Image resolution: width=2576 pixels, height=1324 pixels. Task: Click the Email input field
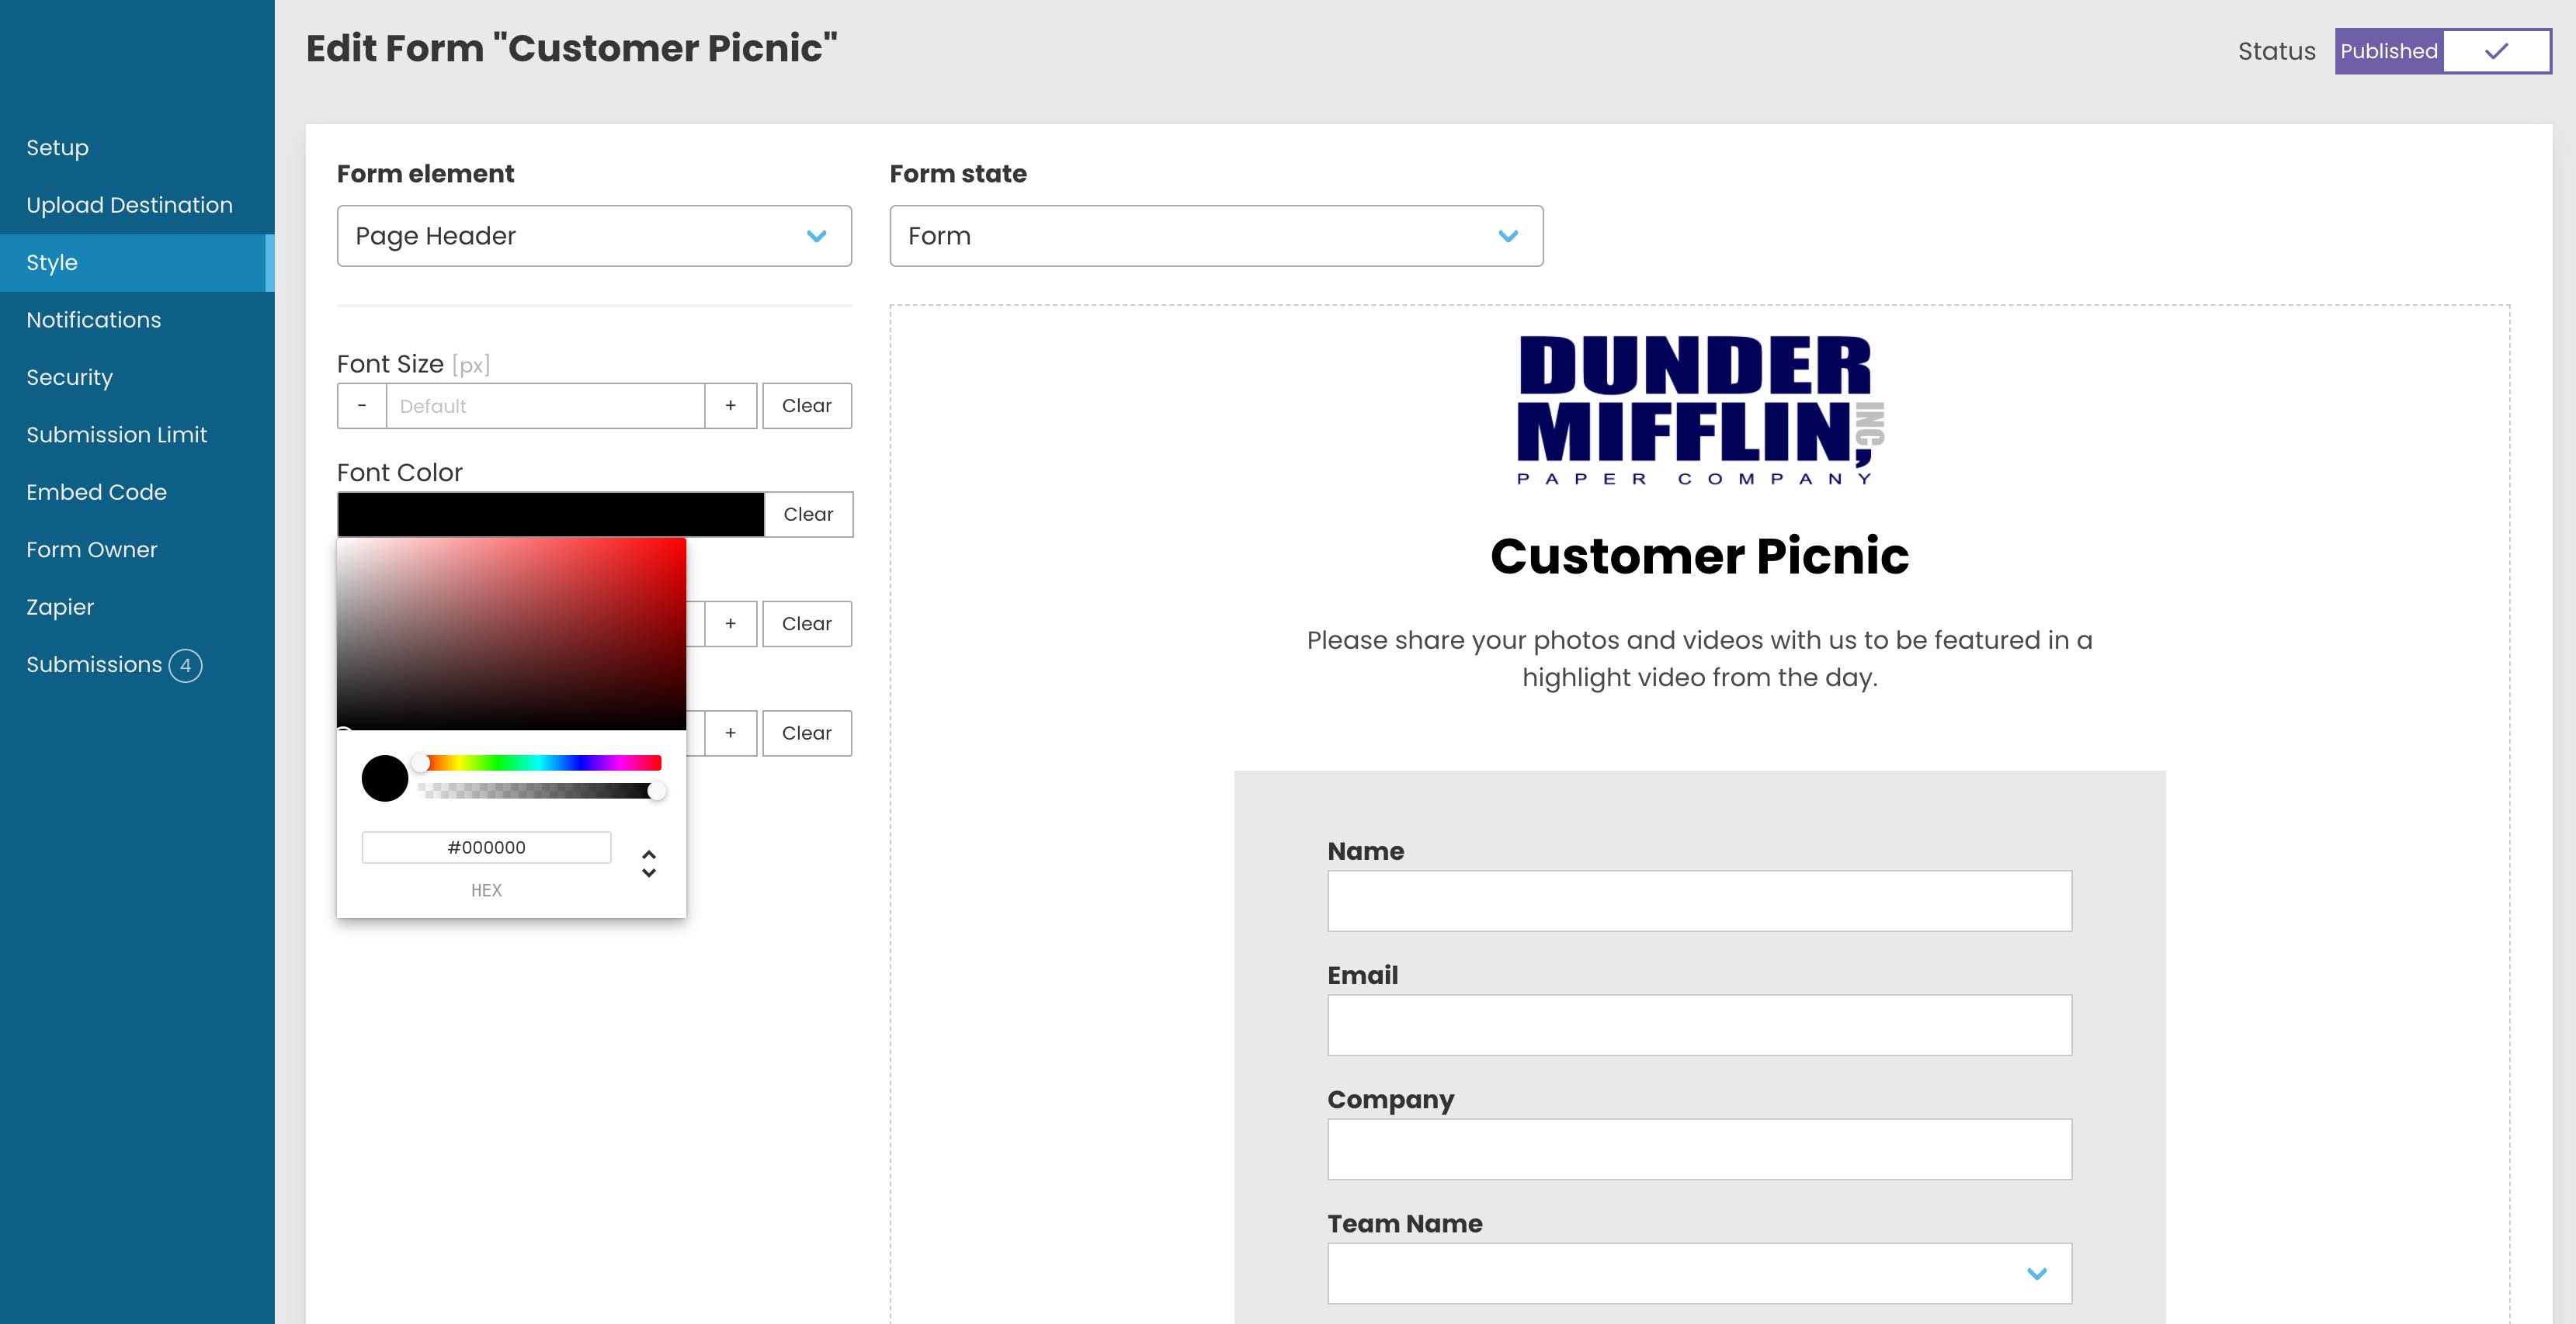[1699, 1025]
